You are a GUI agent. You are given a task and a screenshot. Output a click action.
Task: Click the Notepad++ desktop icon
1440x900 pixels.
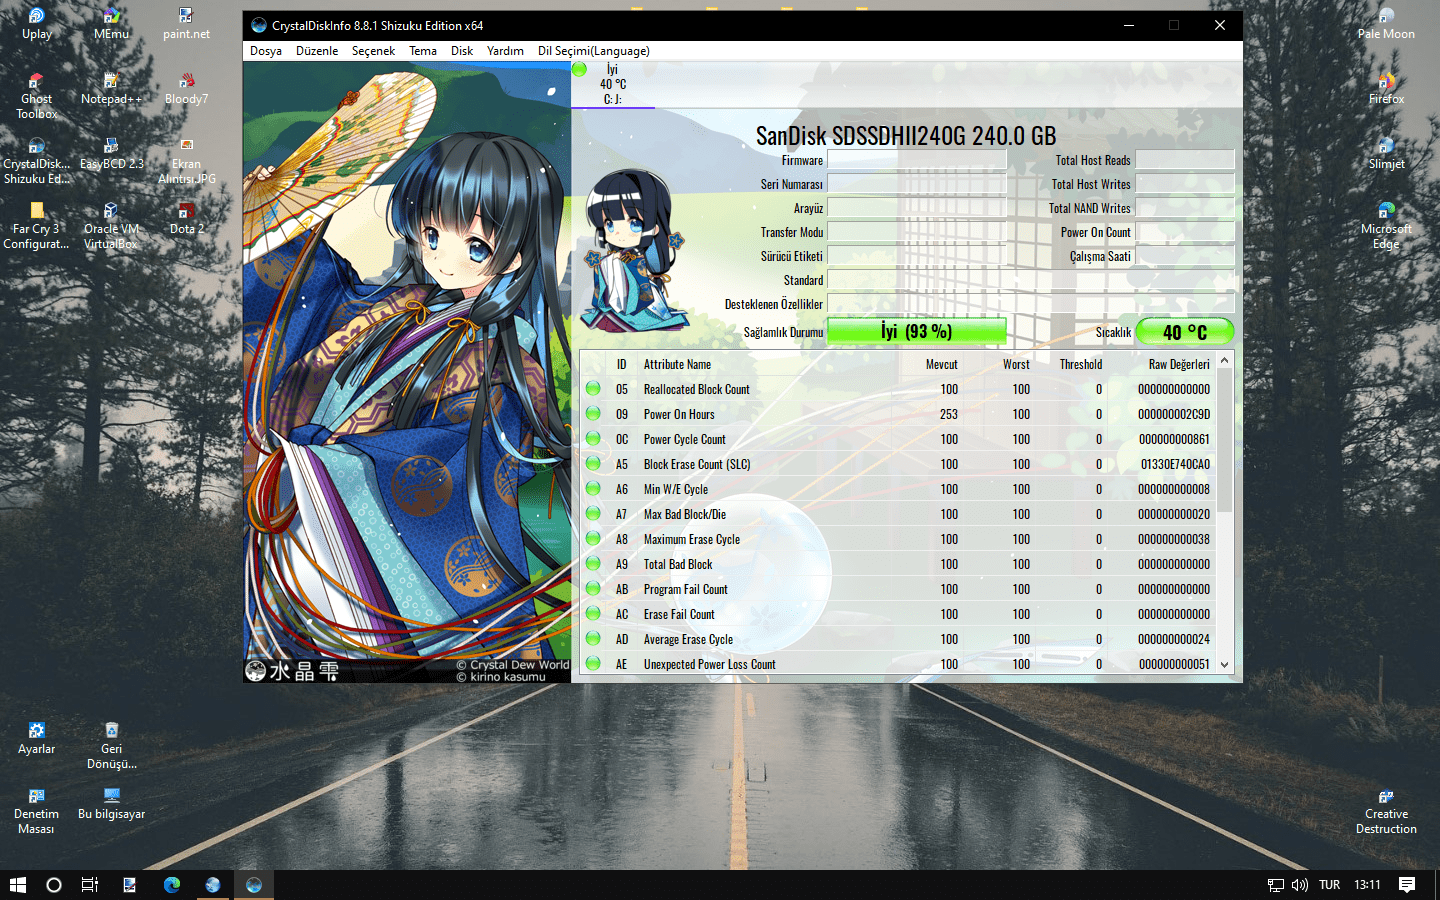111,89
